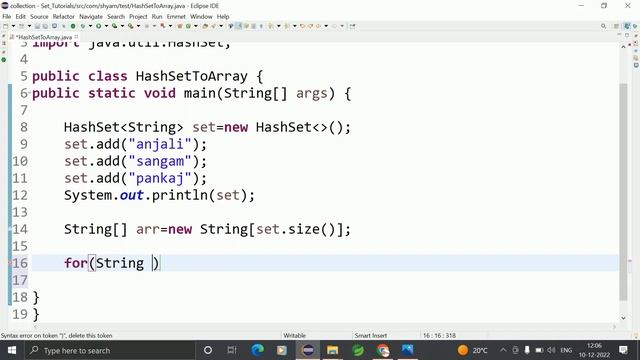Click the 'Writable' status bar entry
This screenshot has height=360, width=640.
[x=294, y=336]
